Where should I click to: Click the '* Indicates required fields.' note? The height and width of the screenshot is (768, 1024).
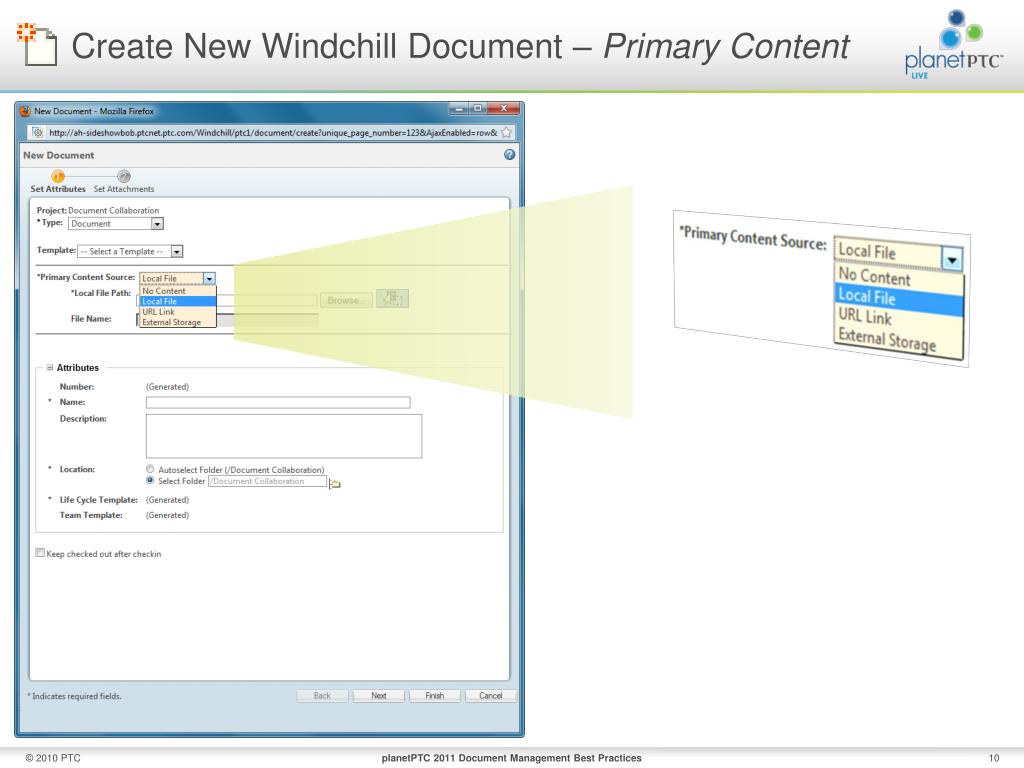coord(74,696)
